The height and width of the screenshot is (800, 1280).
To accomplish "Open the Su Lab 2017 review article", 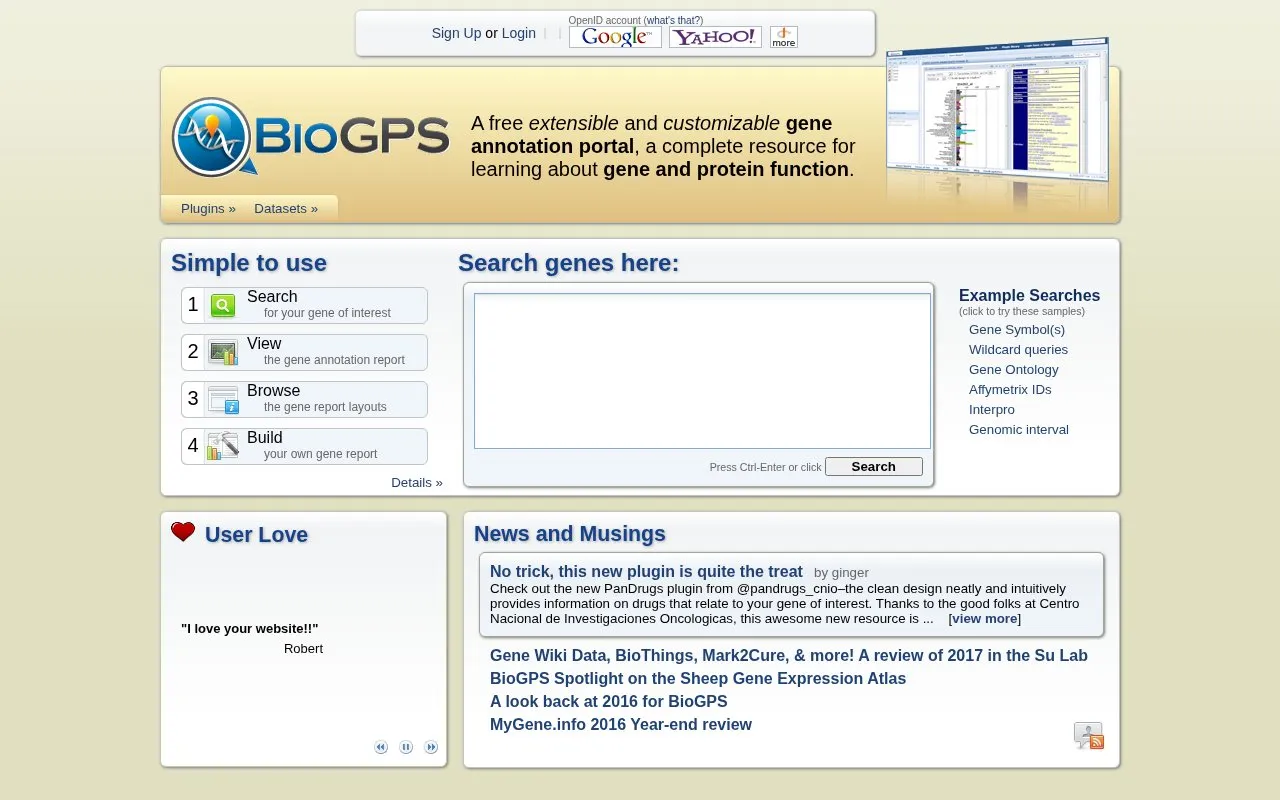I will click(x=789, y=656).
